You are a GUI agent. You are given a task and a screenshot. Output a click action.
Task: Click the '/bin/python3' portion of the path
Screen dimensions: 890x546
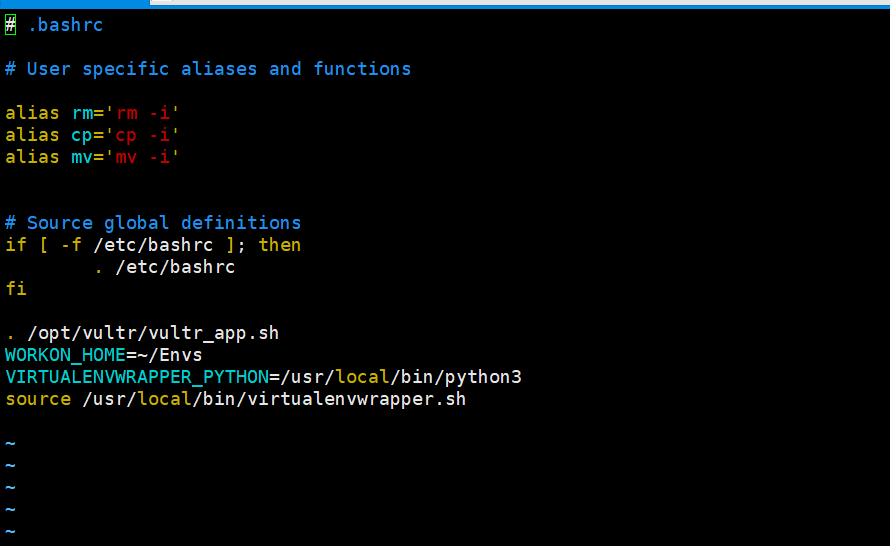(x=455, y=377)
